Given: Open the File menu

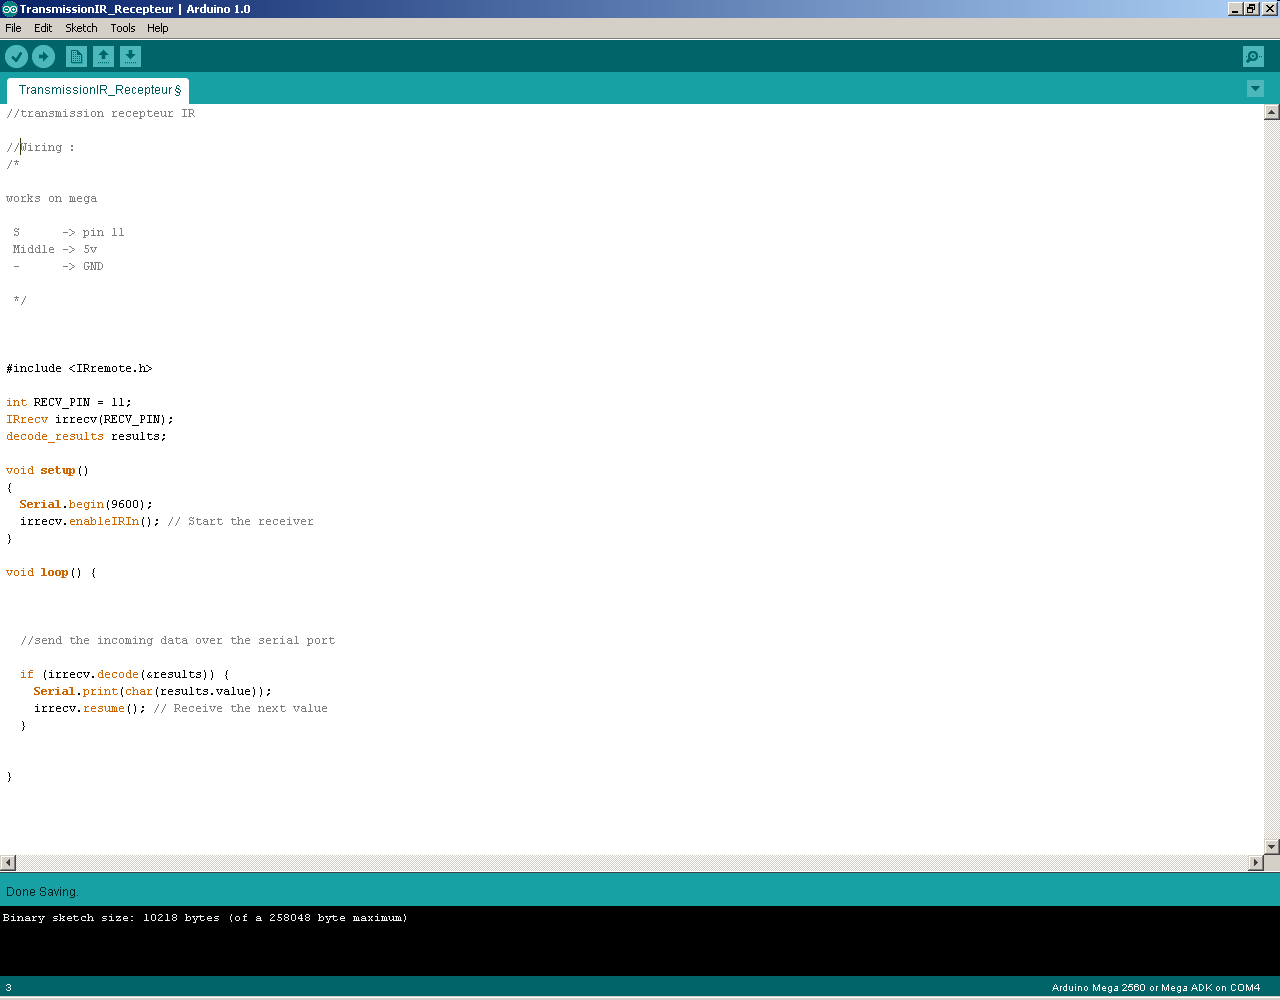Looking at the screenshot, I should 13,28.
